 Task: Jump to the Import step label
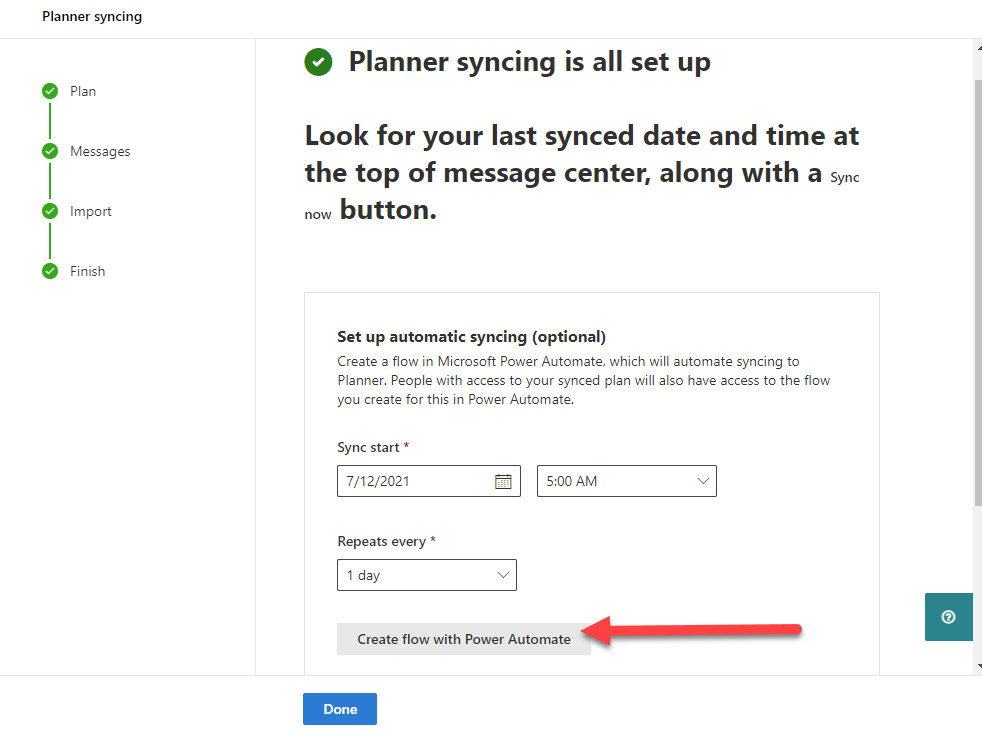[91, 211]
